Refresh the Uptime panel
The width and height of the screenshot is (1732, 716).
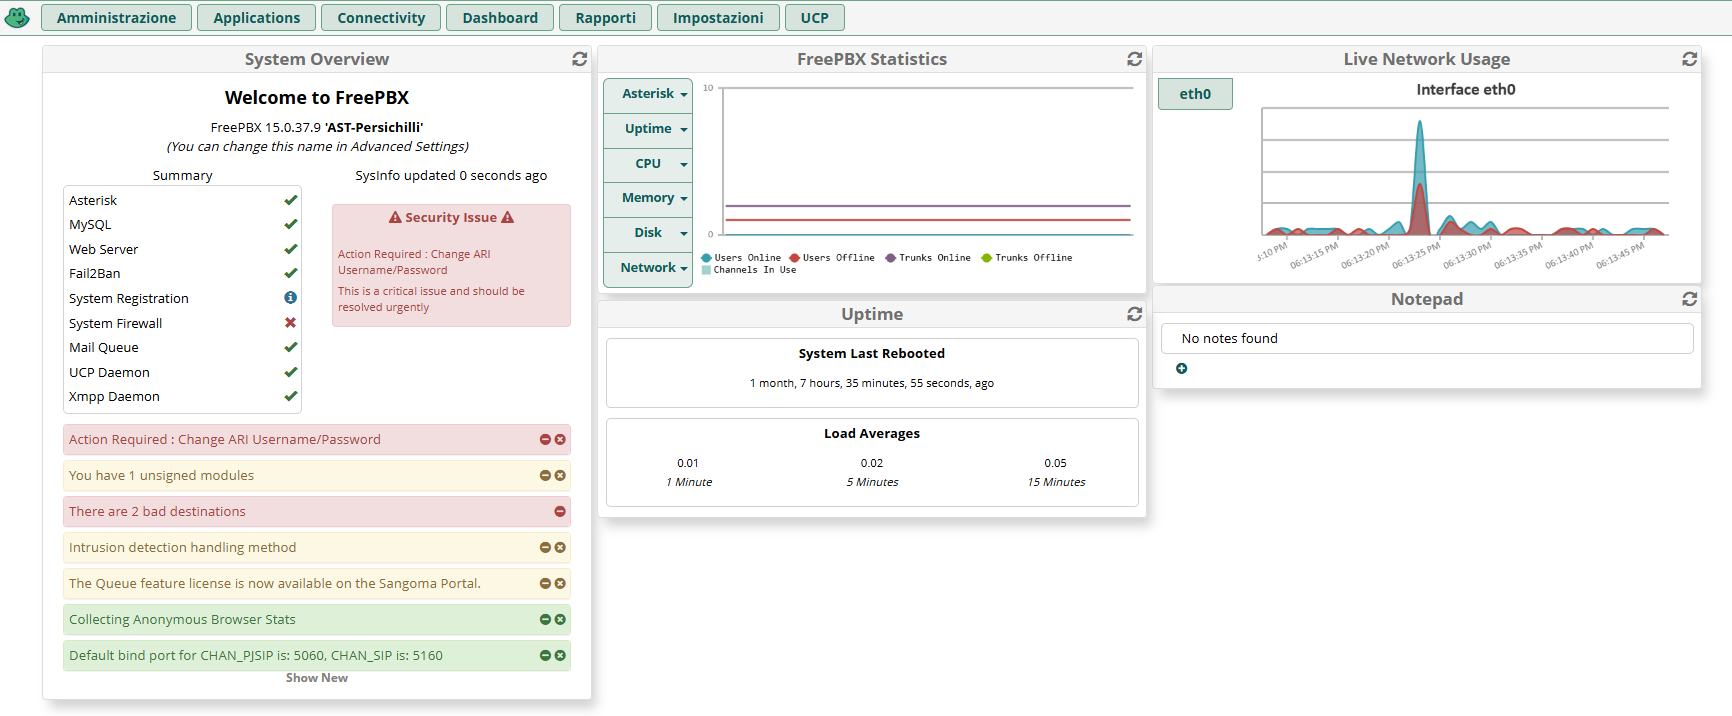point(1134,314)
